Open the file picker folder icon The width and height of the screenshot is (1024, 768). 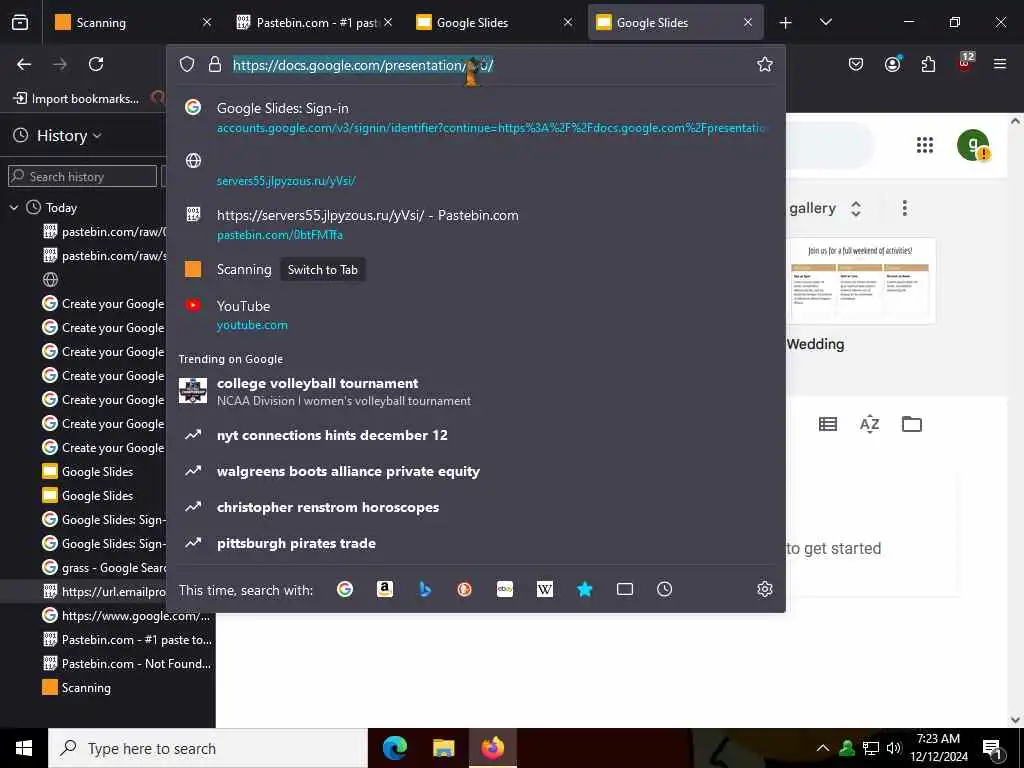coord(912,424)
